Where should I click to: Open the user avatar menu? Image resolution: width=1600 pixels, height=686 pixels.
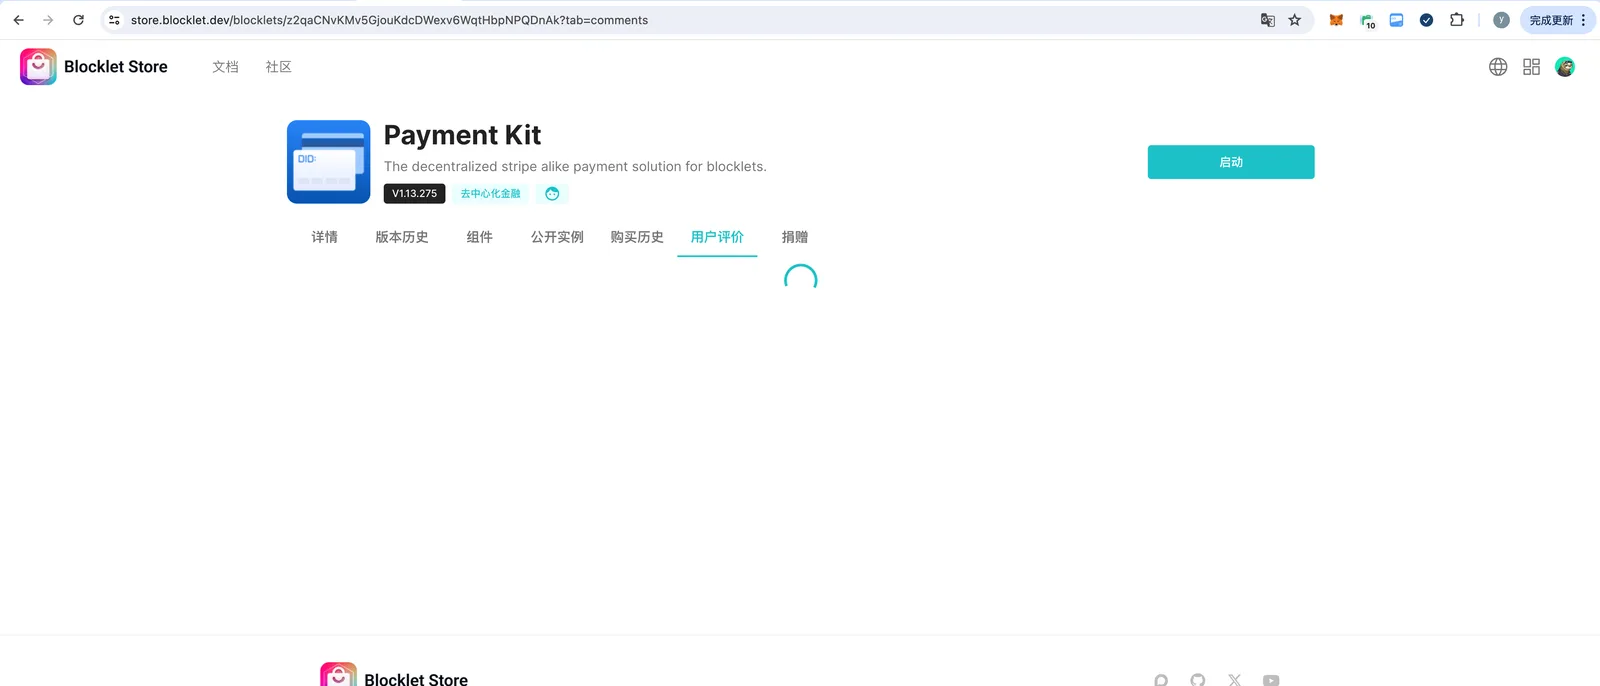coord(1565,67)
